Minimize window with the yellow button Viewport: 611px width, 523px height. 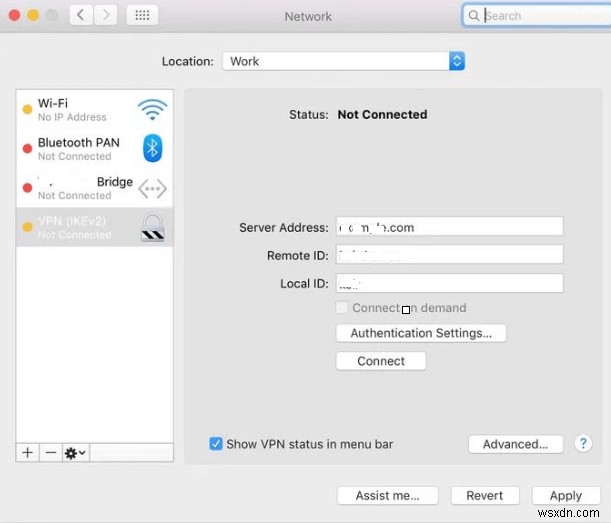[33, 15]
